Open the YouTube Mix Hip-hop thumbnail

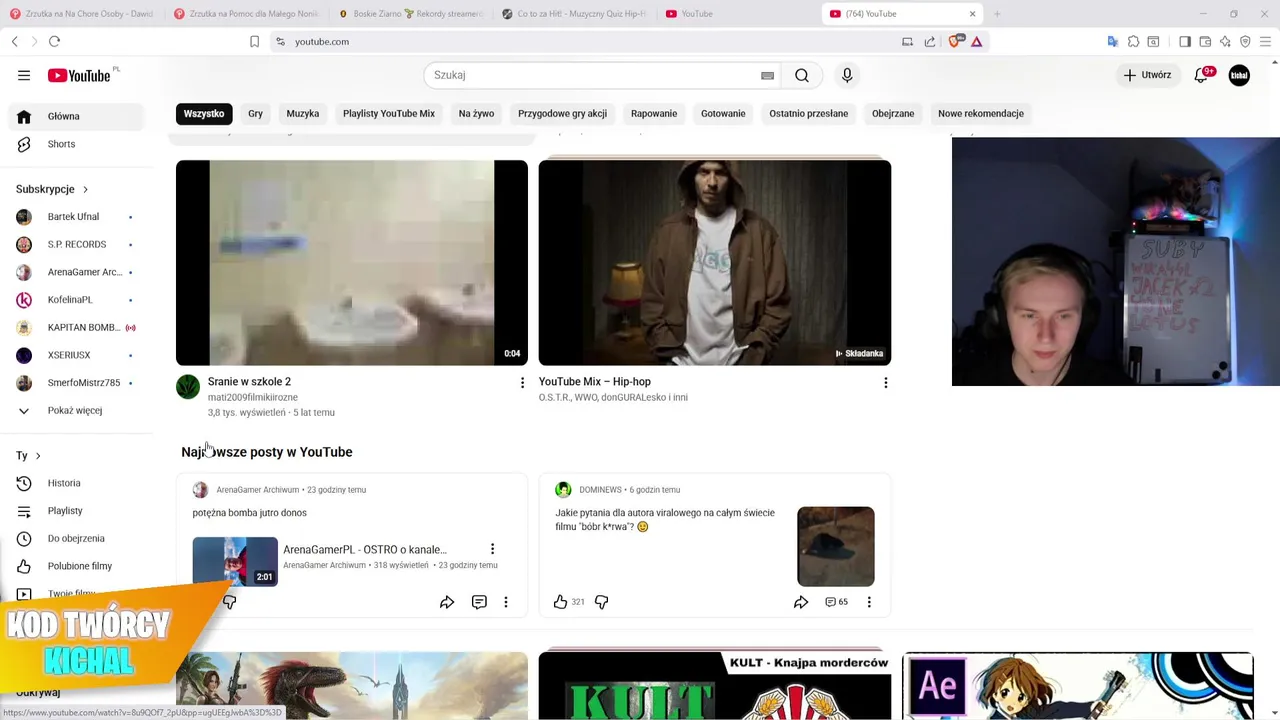715,263
